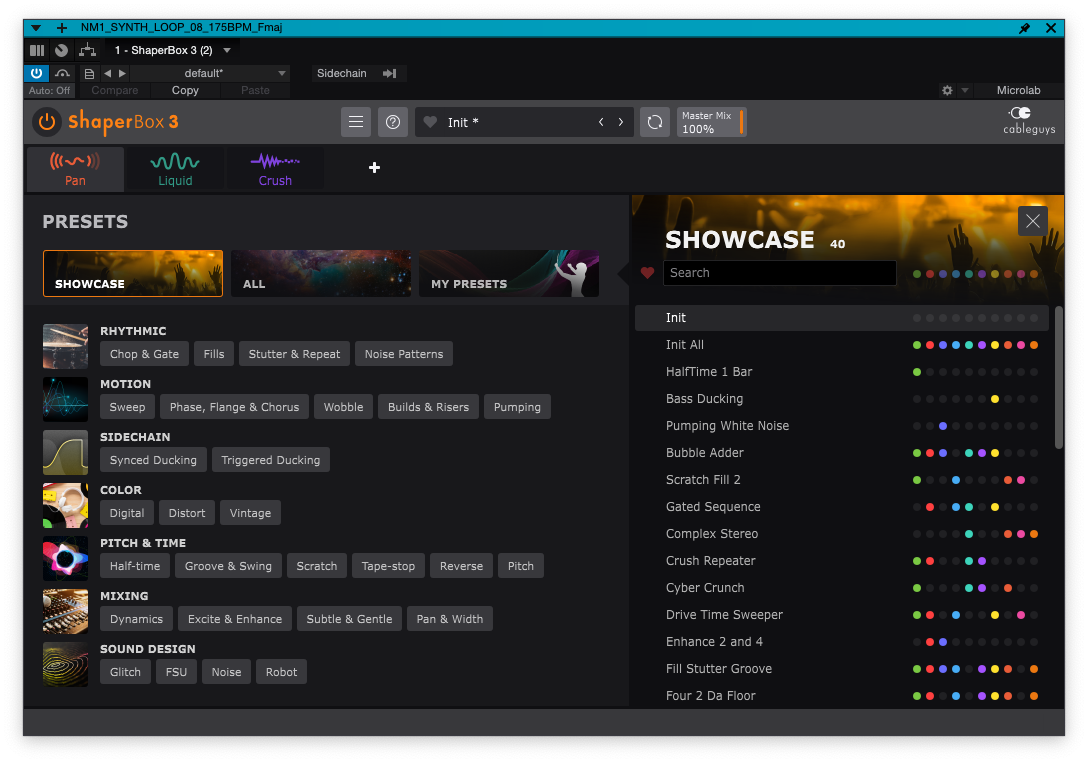Select the Pan shaper tab

[x=75, y=169]
